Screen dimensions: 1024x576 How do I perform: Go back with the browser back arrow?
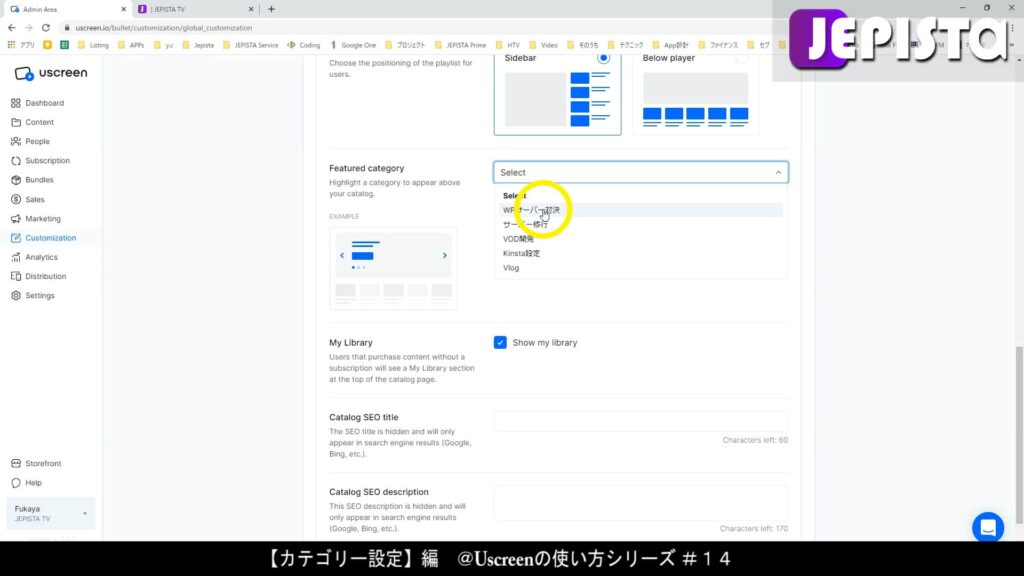12,28
